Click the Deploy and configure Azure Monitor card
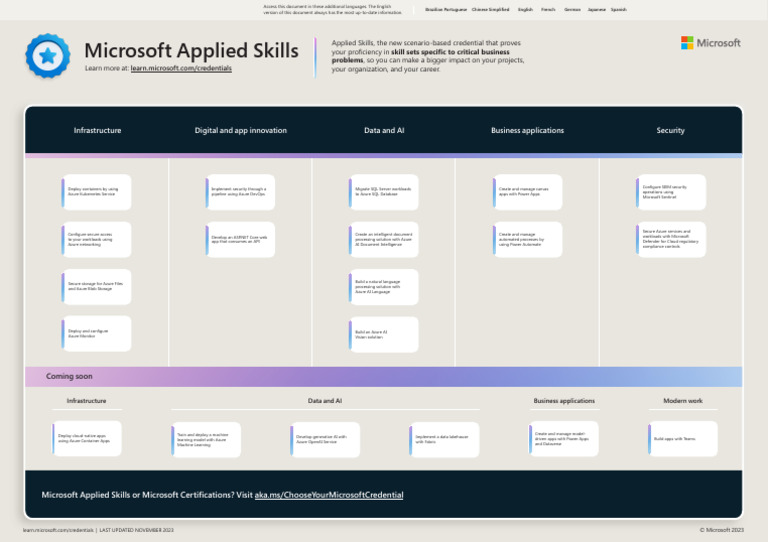The width and height of the screenshot is (768, 542). 97,335
